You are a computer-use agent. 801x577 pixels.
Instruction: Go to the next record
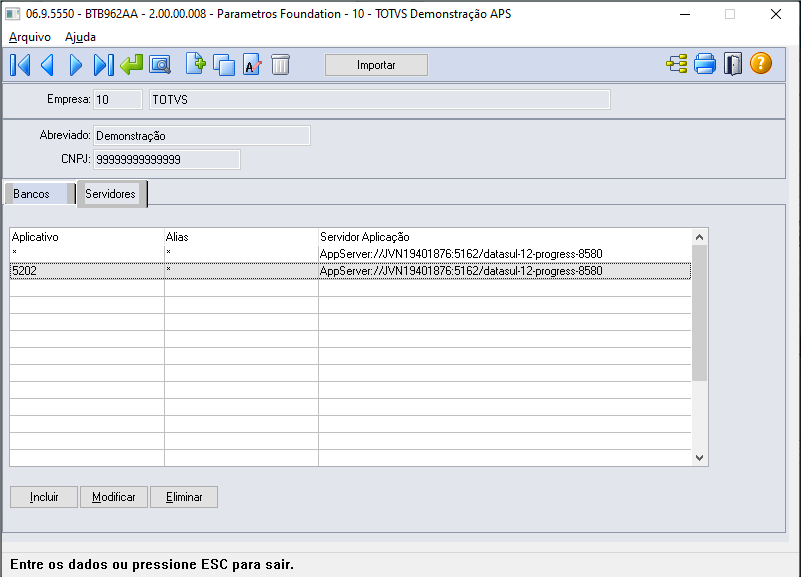coord(76,65)
